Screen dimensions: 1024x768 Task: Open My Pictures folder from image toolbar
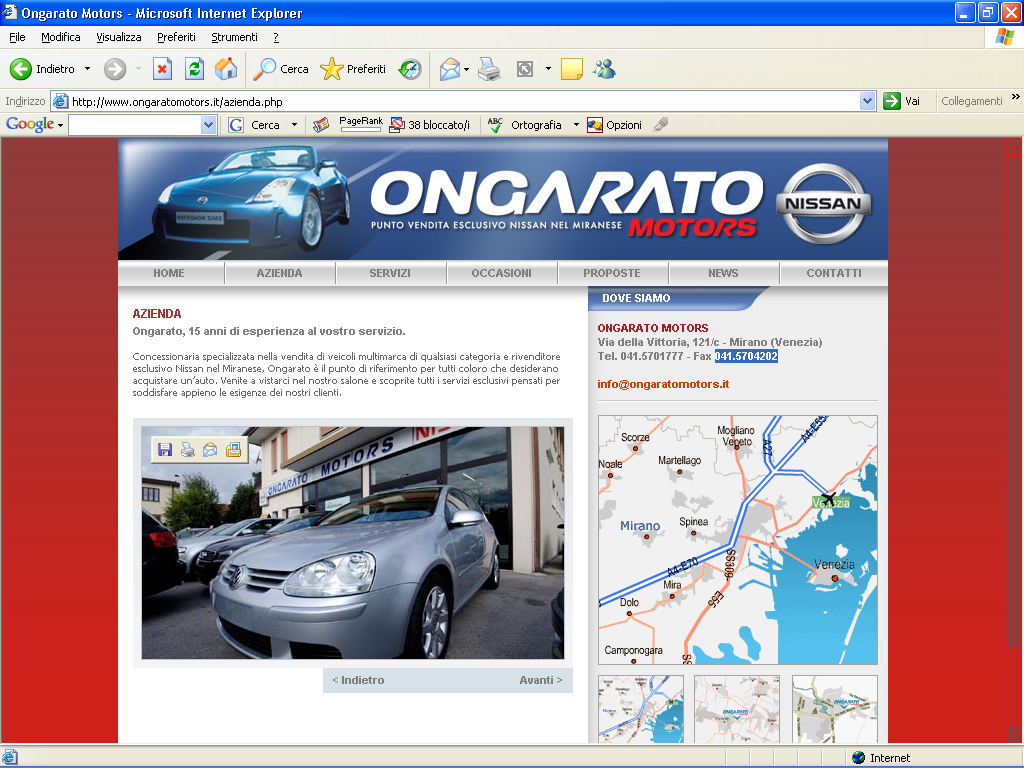(x=233, y=449)
